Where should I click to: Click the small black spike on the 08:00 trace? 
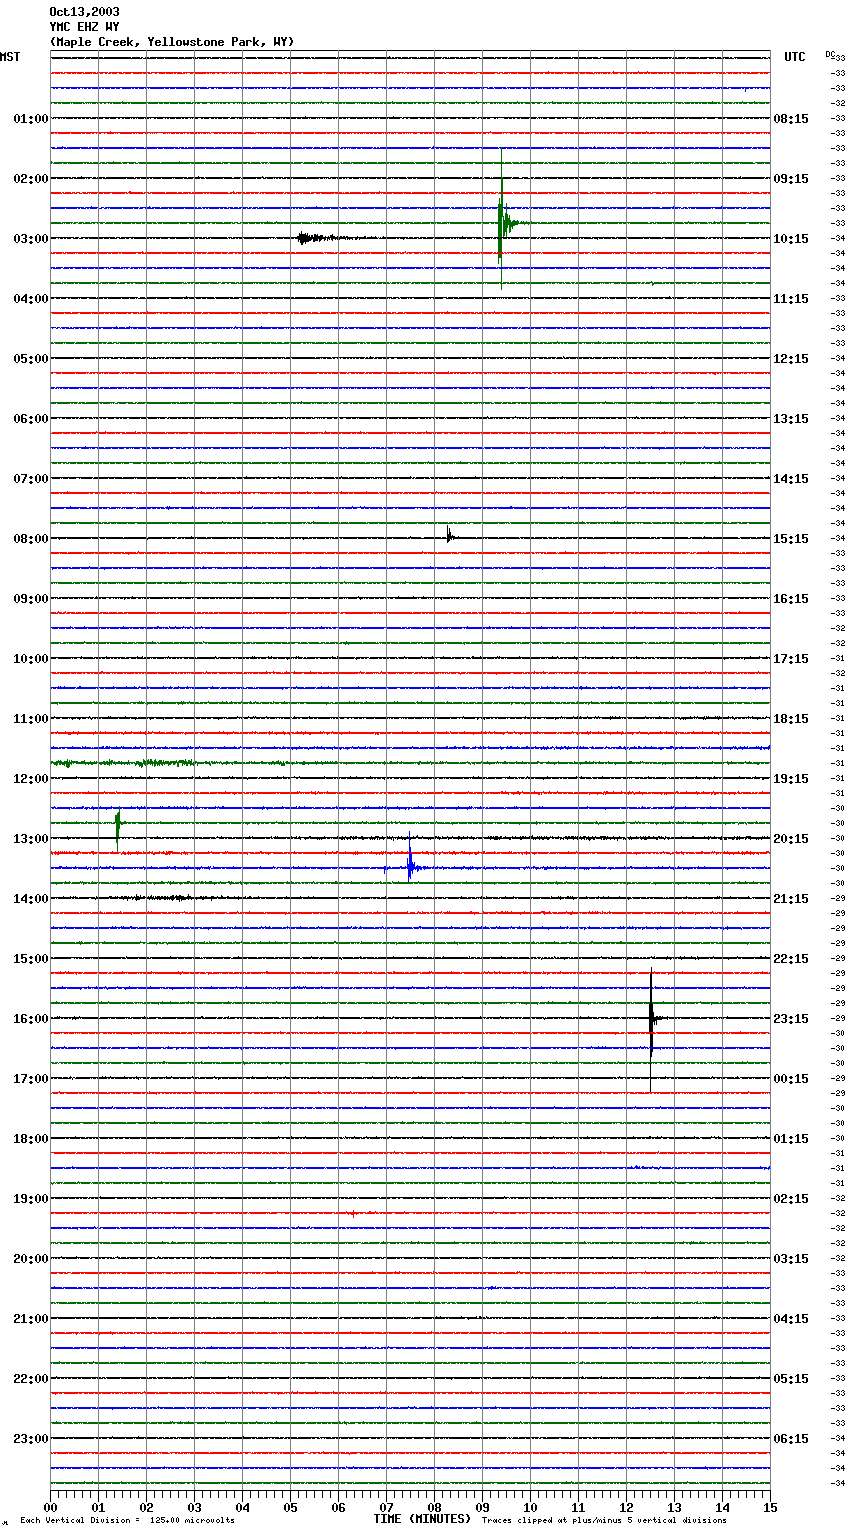pos(450,536)
